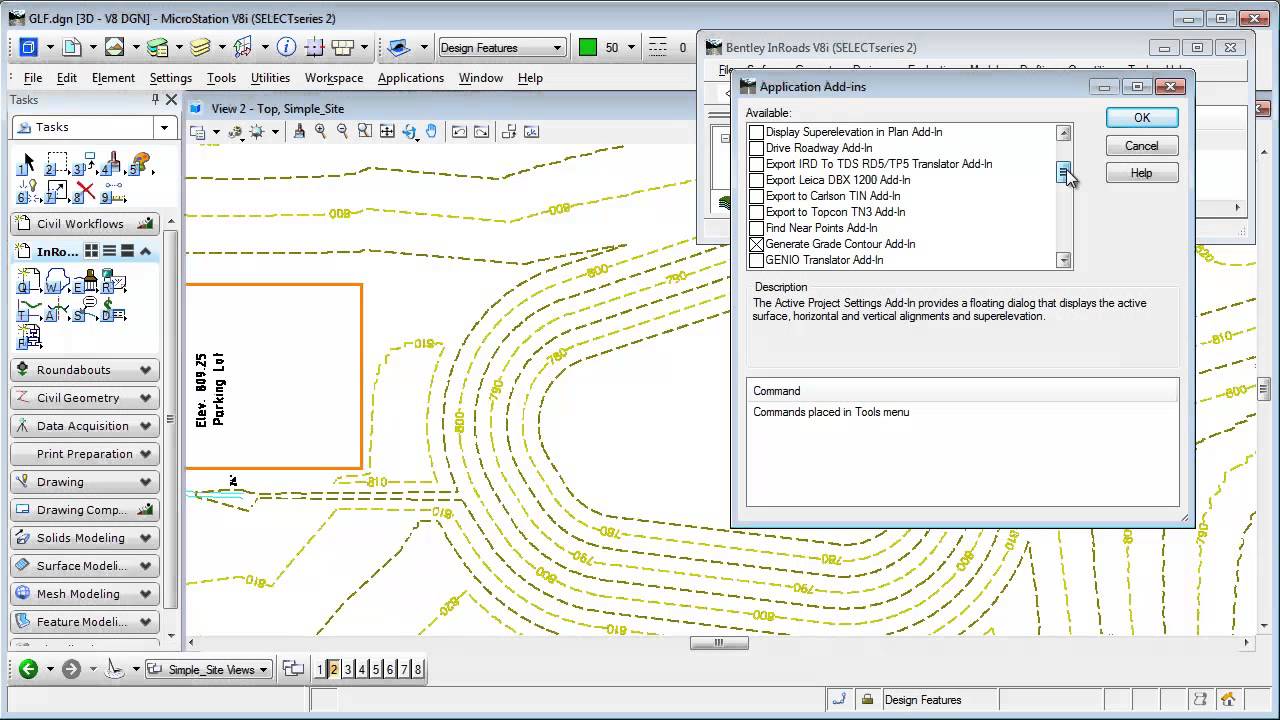Select the Element Selection arrow tool
The image size is (1280, 720).
[27, 165]
